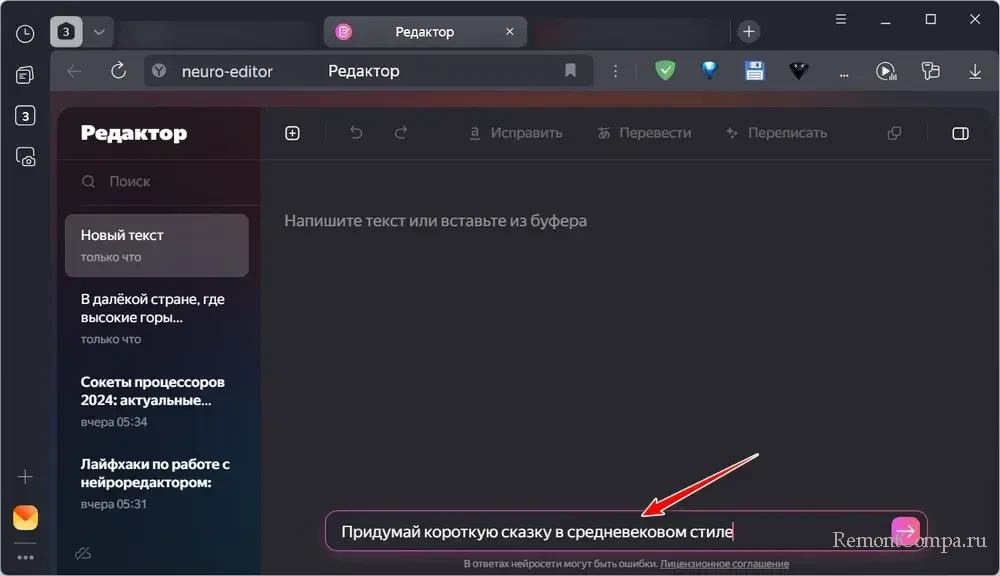Open the 'Сокеты процессоров 2024' text entry
The height and width of the screenshot is (576, 1000).
[x=153, y=401]
